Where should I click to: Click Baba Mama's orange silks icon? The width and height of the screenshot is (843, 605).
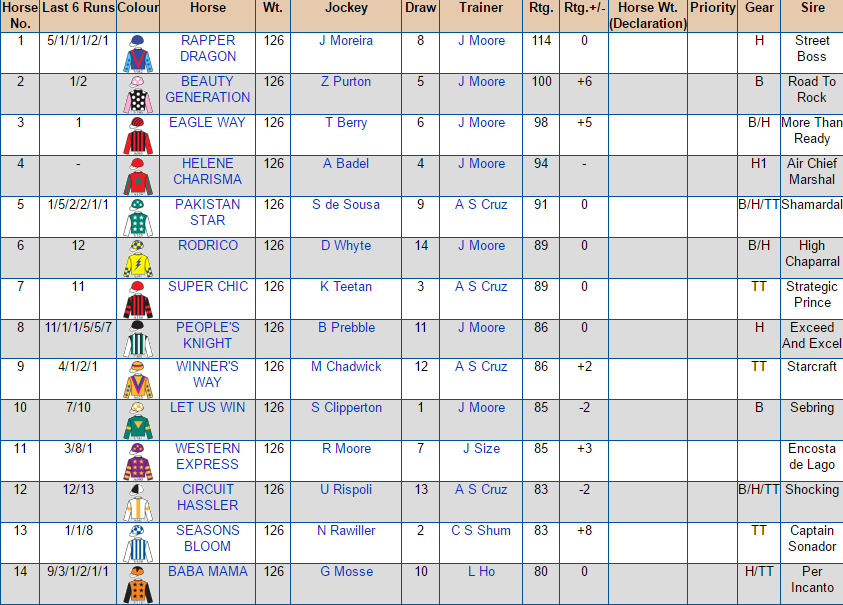[138, 585]
